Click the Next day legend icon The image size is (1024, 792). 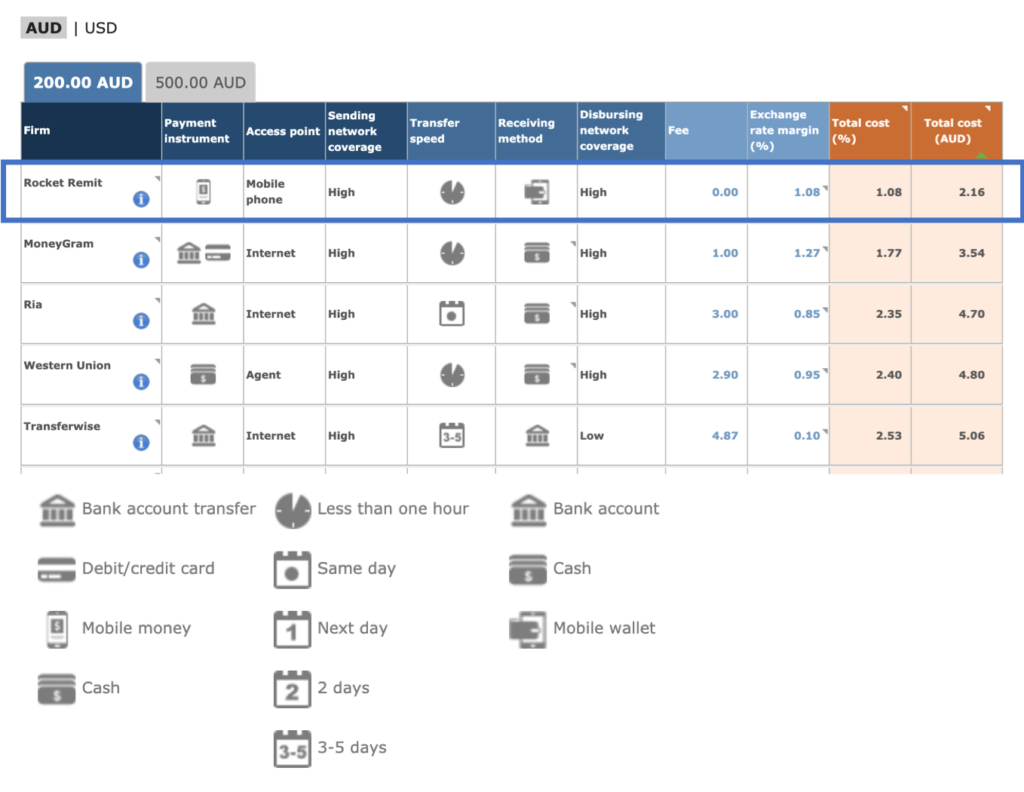point(292,629)
